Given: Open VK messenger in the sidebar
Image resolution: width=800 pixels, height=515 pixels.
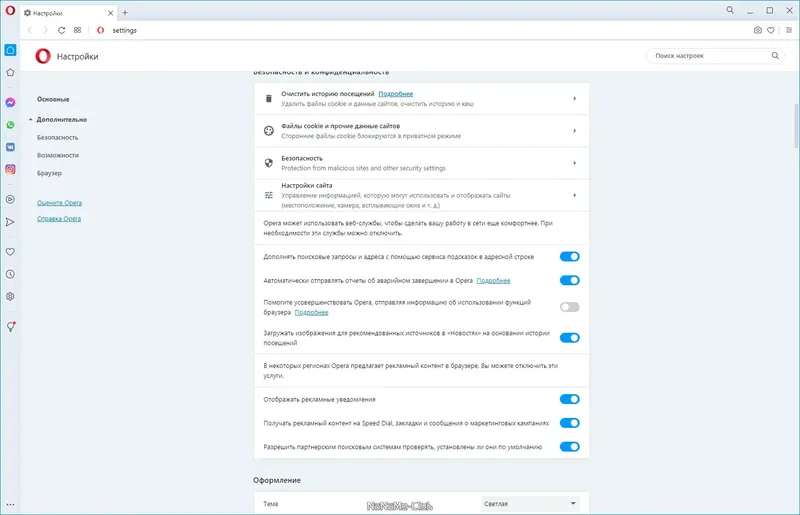Looking at the screenshot, I should [x=10, y=147].
